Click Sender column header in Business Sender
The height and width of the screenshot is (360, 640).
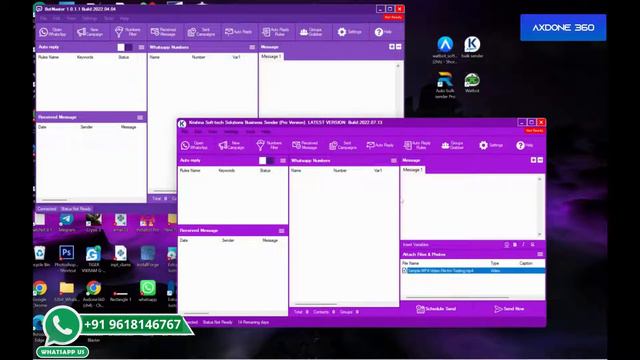pos(228,240)
